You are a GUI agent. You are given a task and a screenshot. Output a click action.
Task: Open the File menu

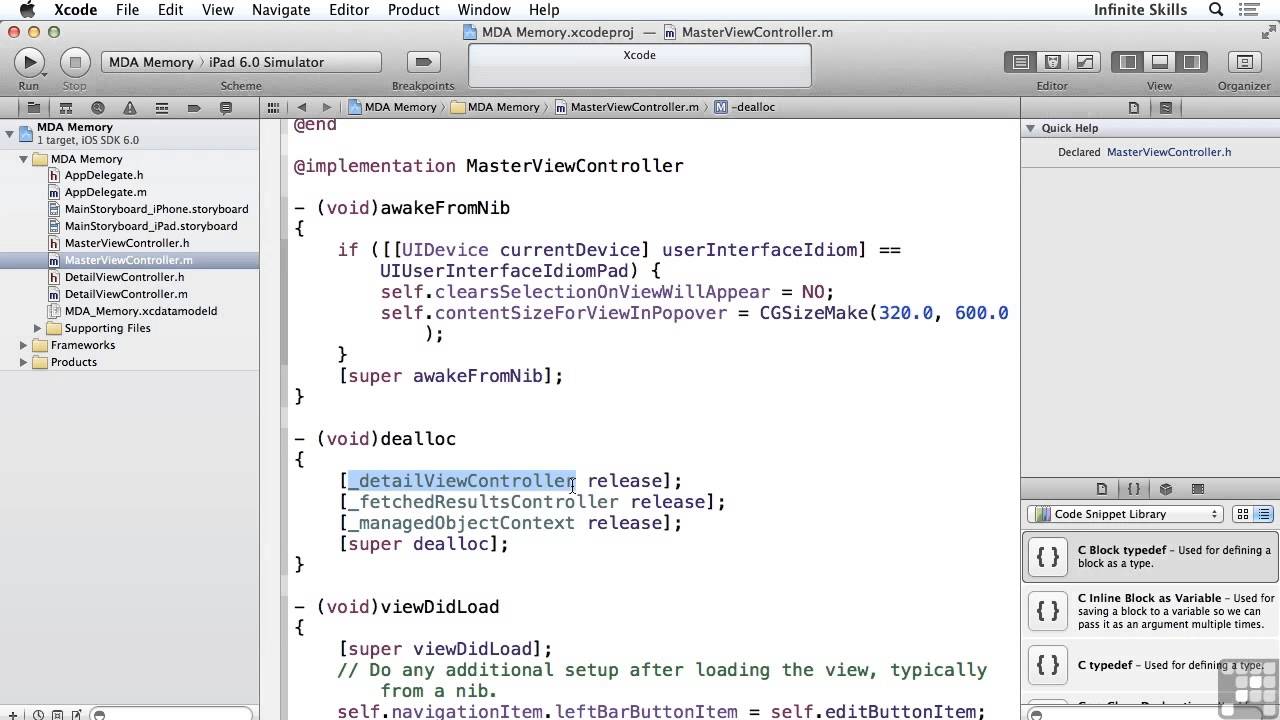pyautogui.click(x=127, y=10)
